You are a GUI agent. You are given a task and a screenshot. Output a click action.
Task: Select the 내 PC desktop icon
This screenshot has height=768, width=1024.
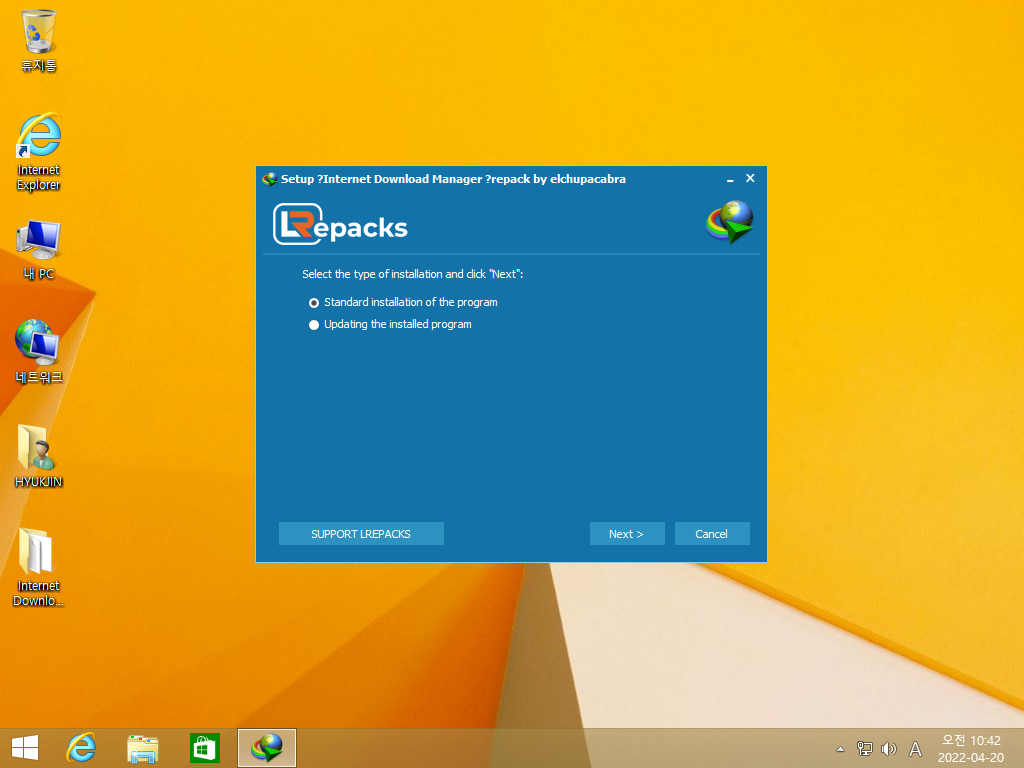coord(39,249)
